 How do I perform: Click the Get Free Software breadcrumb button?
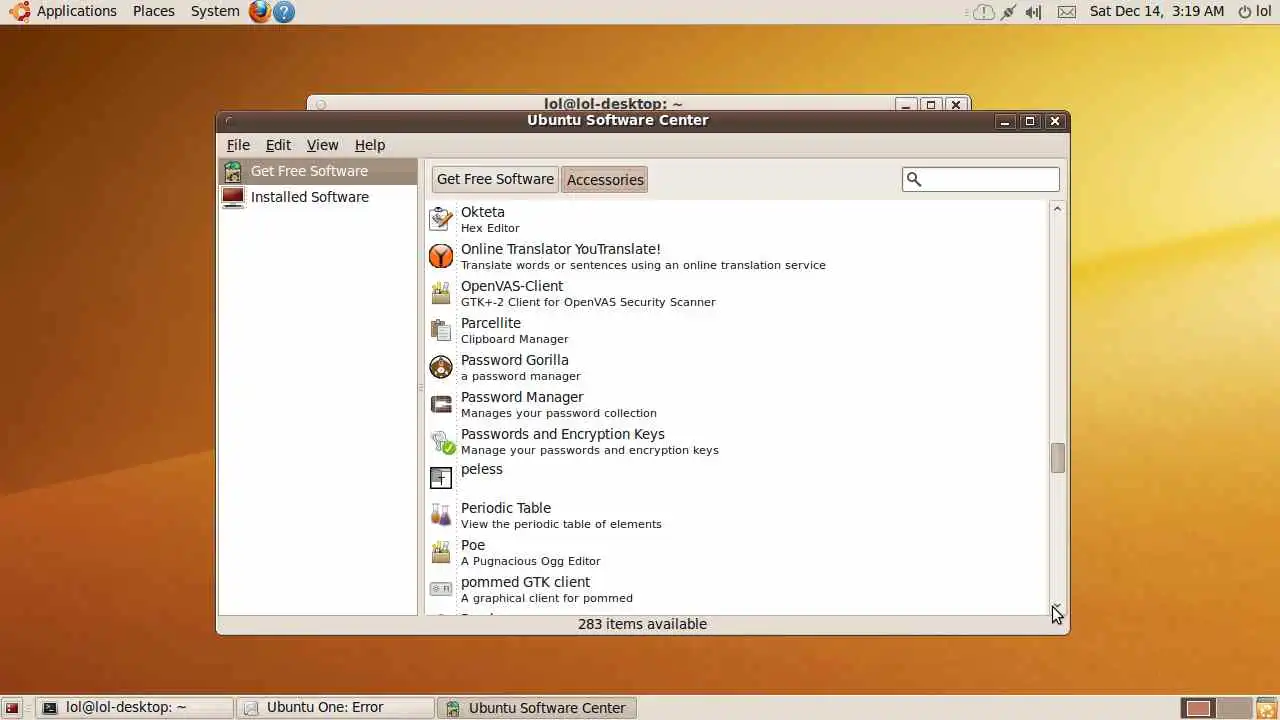pos(495,179)
